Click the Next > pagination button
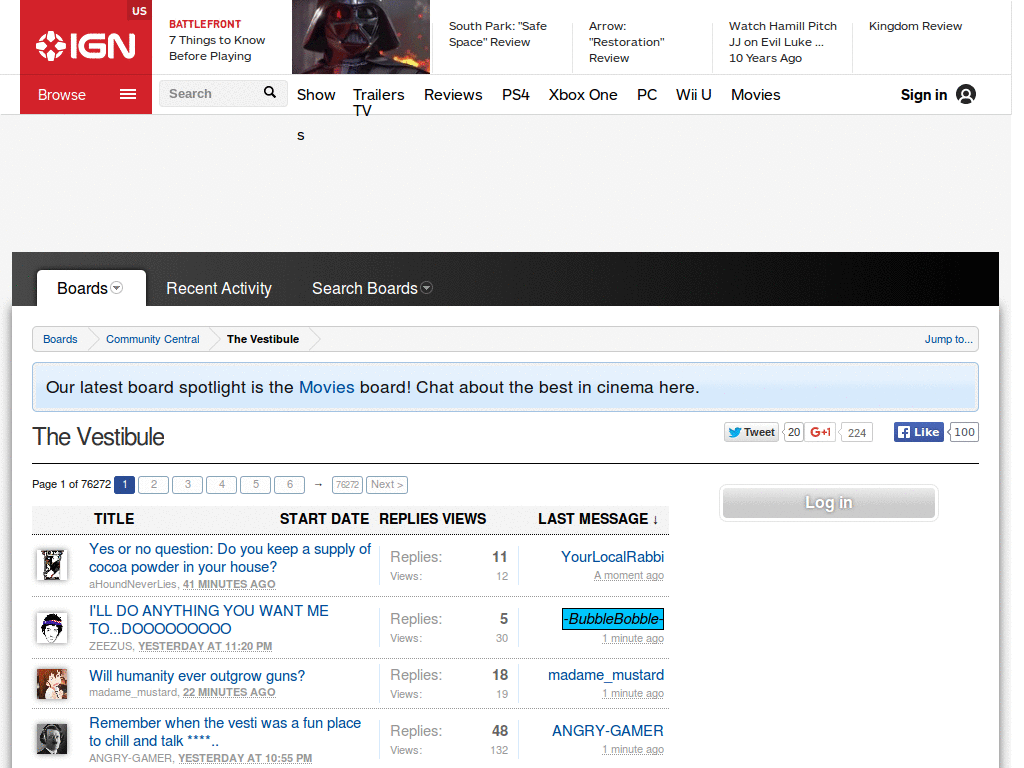 387,484
